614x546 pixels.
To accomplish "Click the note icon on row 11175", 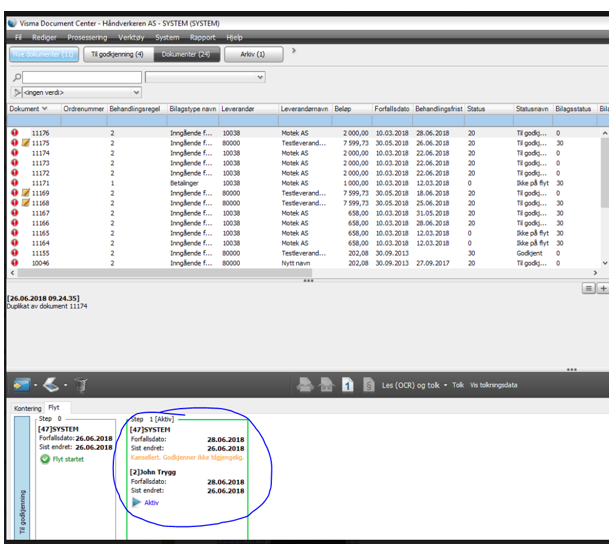I will pos(25,143).
